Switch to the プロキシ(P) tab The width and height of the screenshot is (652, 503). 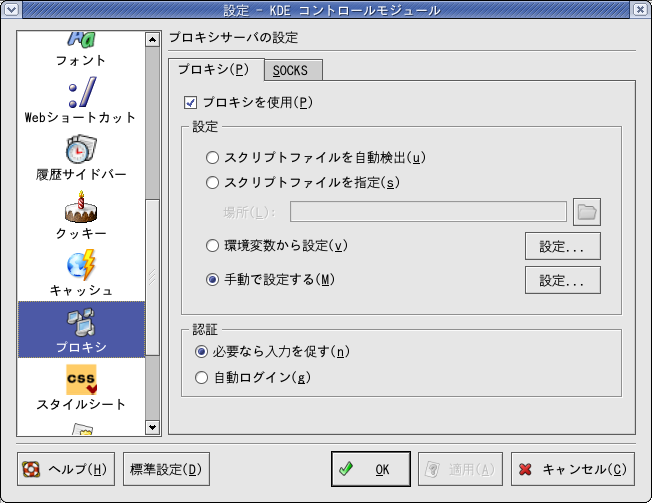coord(216,69)
